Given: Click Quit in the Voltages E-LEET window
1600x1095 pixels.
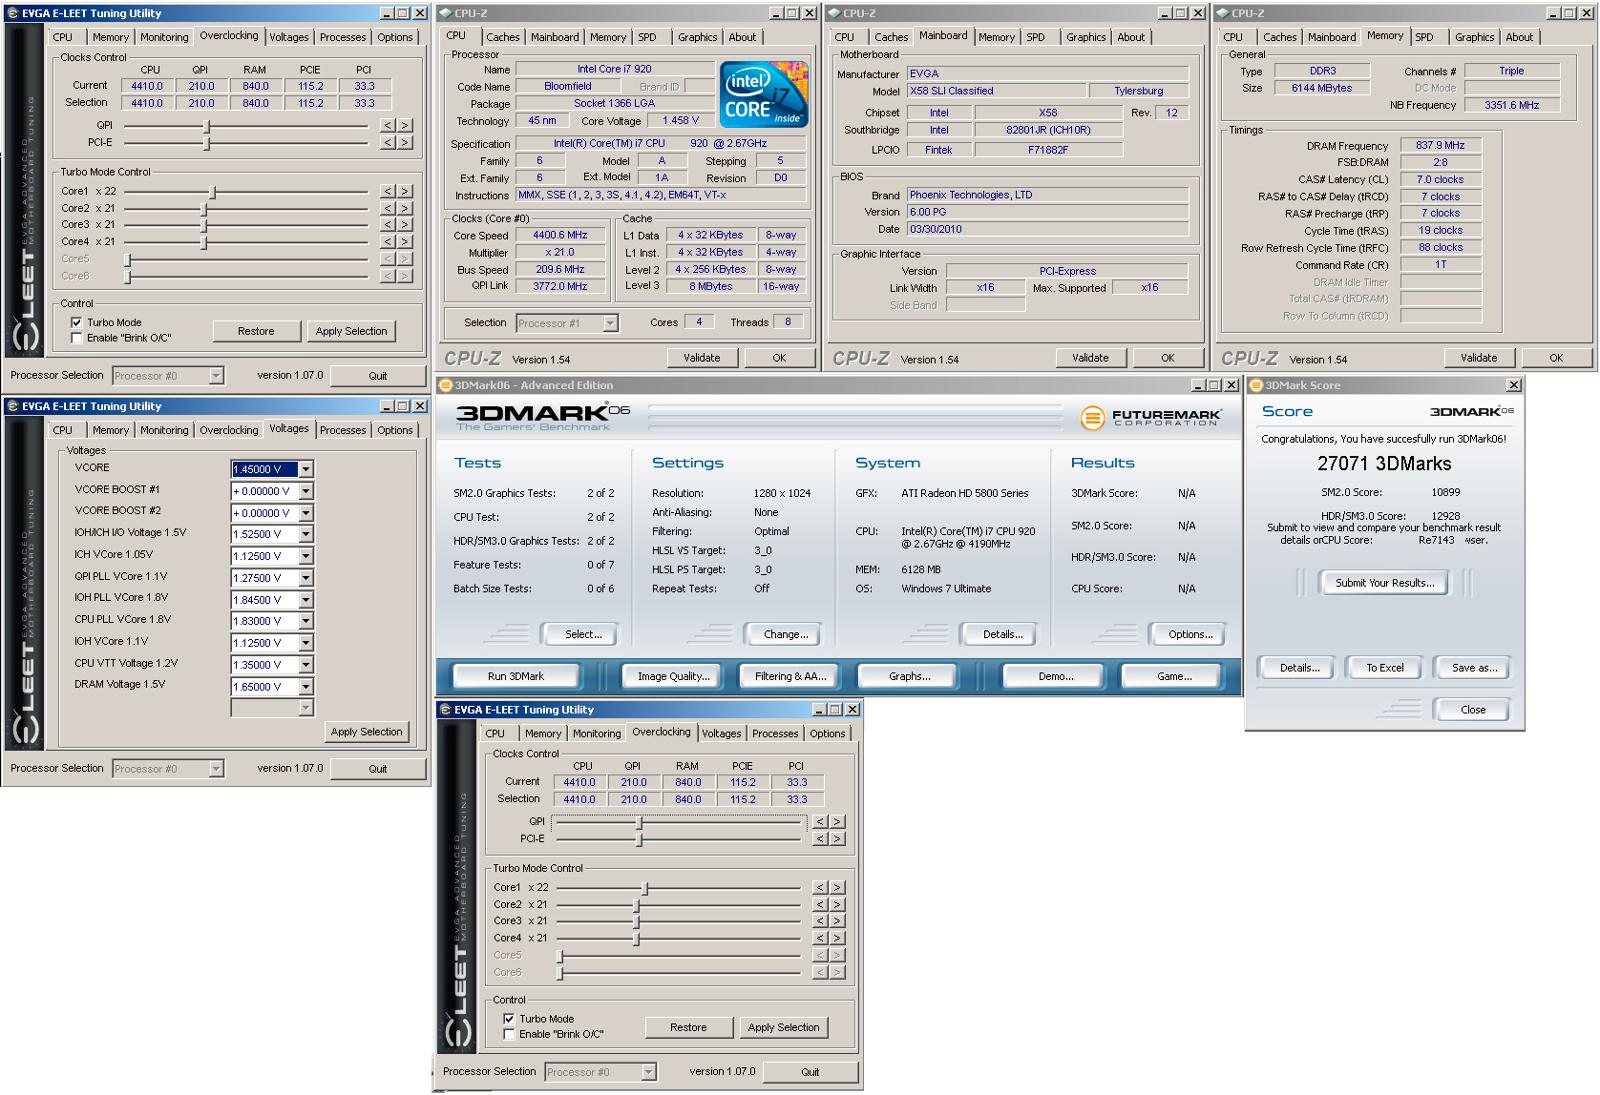Looking at the screenshot, I should point(377,769).
